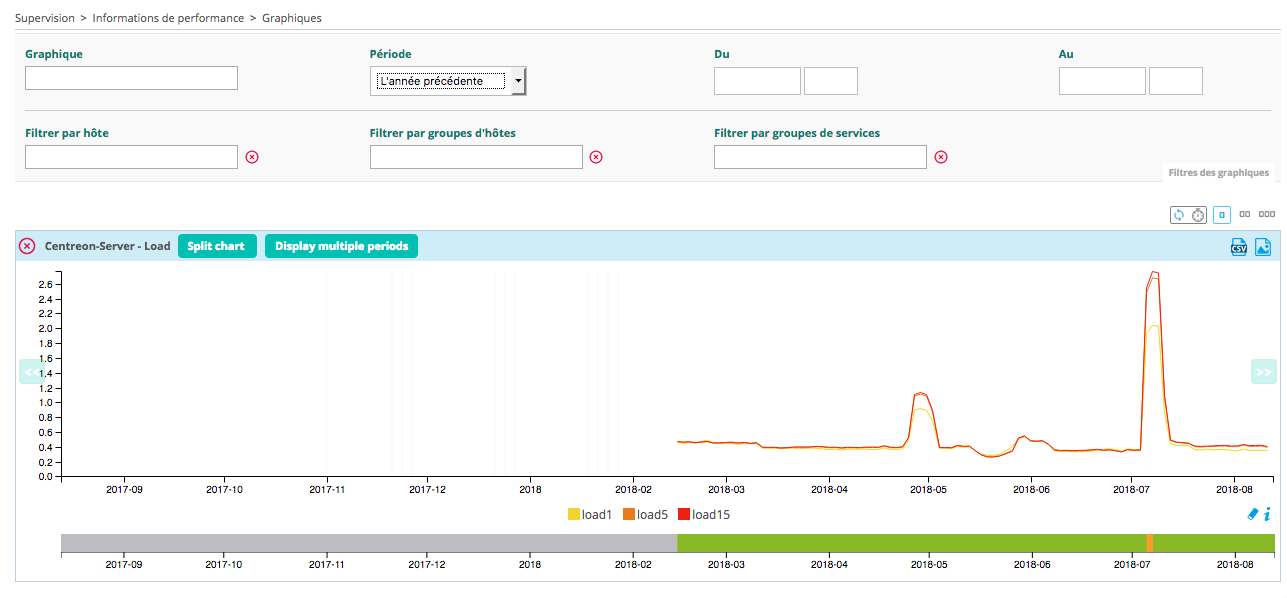Click the stopwatch auto-refresh timer icon

[1197, 215]
